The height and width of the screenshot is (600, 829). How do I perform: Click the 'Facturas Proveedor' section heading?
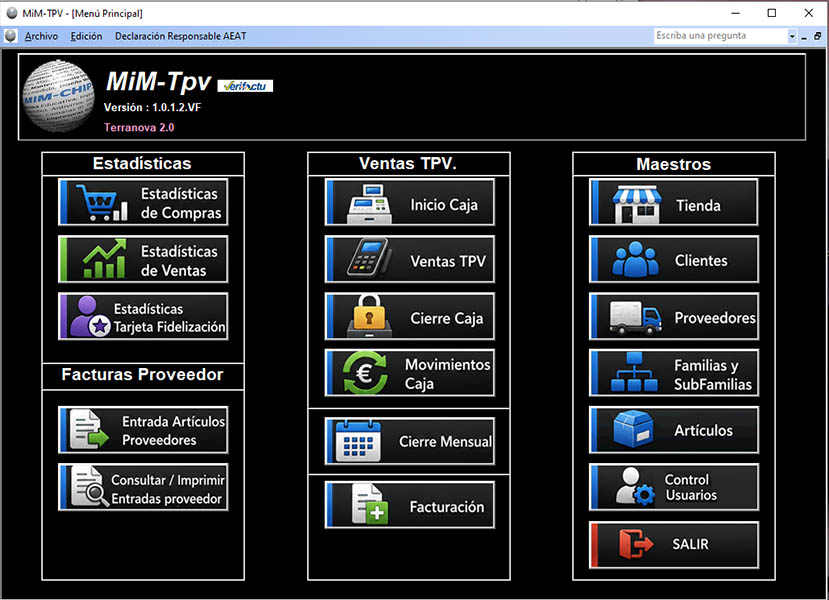pos(142,374)
